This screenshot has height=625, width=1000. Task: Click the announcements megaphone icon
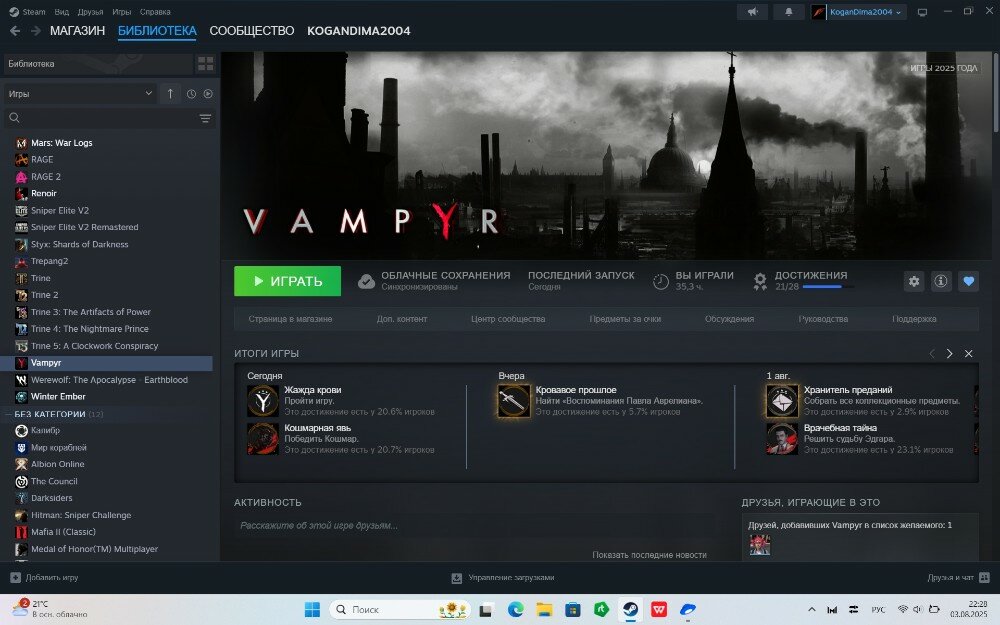click(x=753, y=12)
